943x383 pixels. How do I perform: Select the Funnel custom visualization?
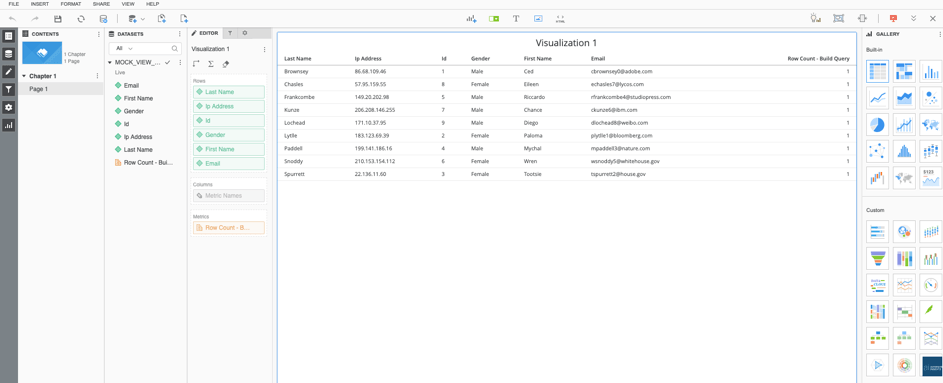tap(877, 258)
